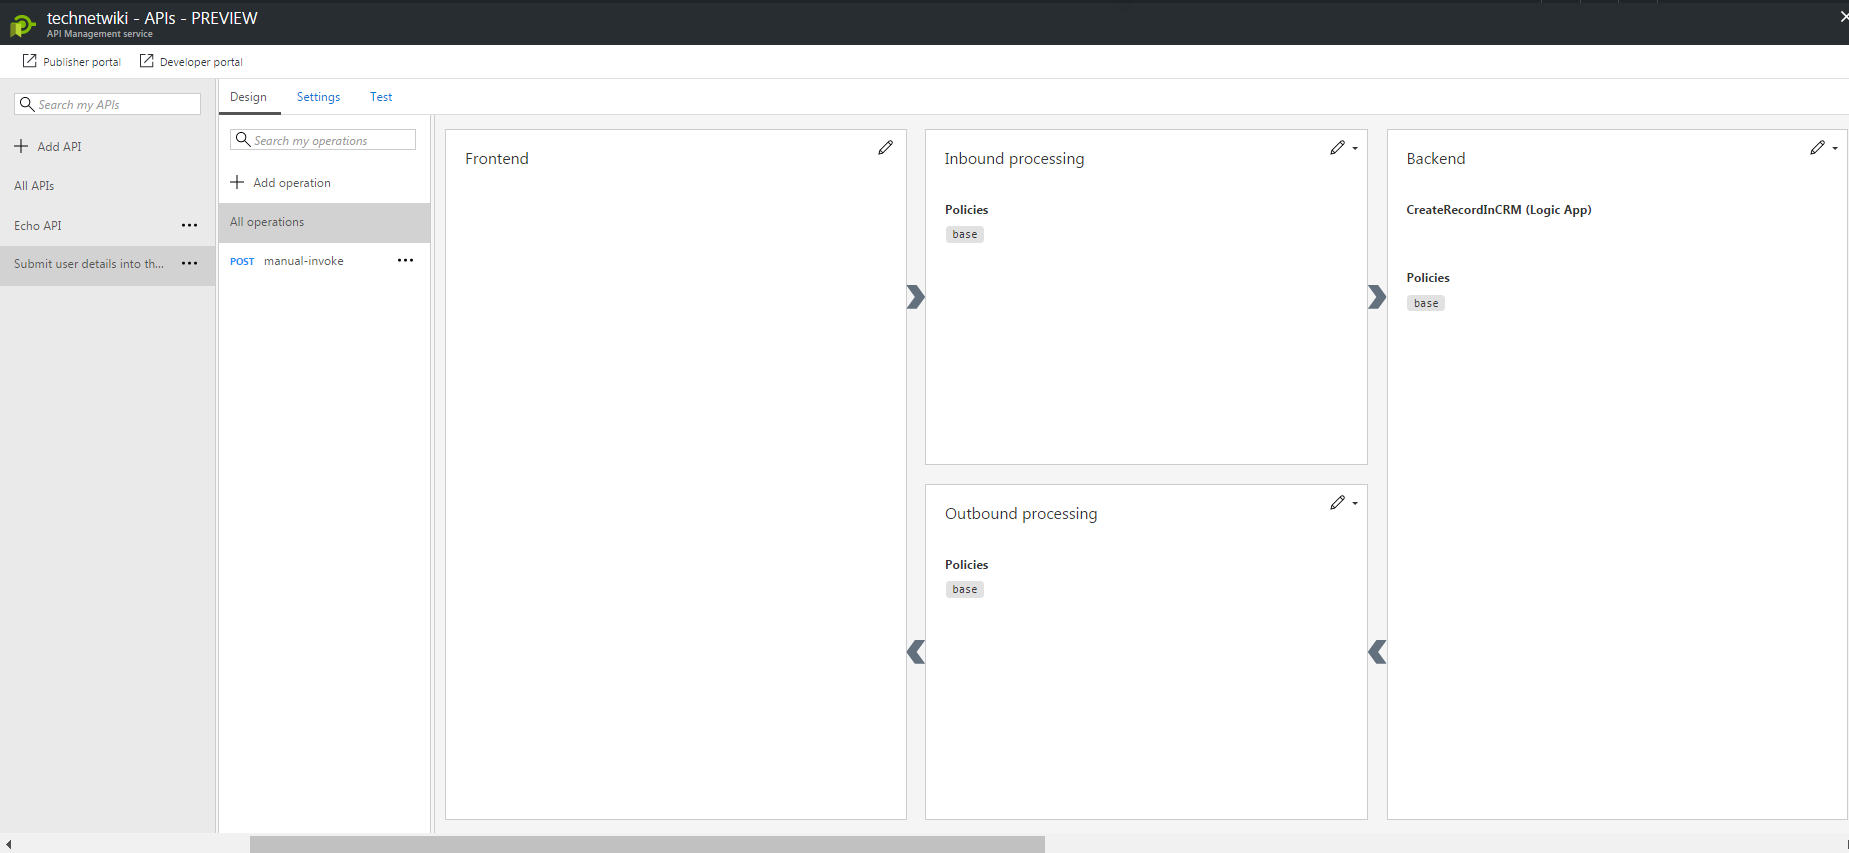Close the APIs blade with the X
The image size is (1849, 853).
click(x=1843, y=16)
